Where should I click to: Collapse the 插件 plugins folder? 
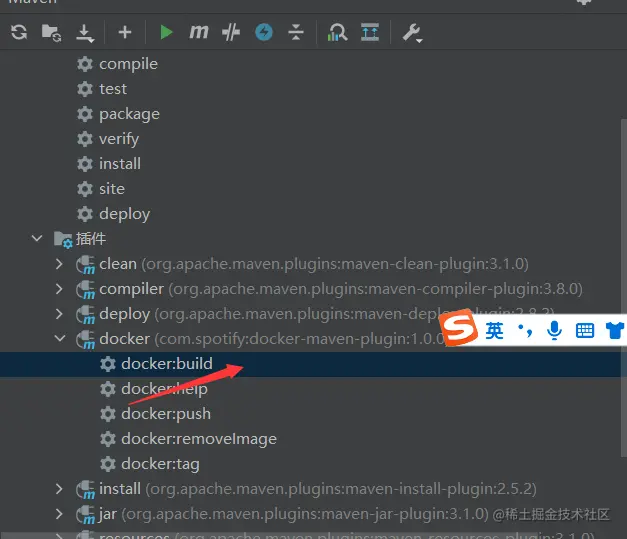click(x=37, y=239)
